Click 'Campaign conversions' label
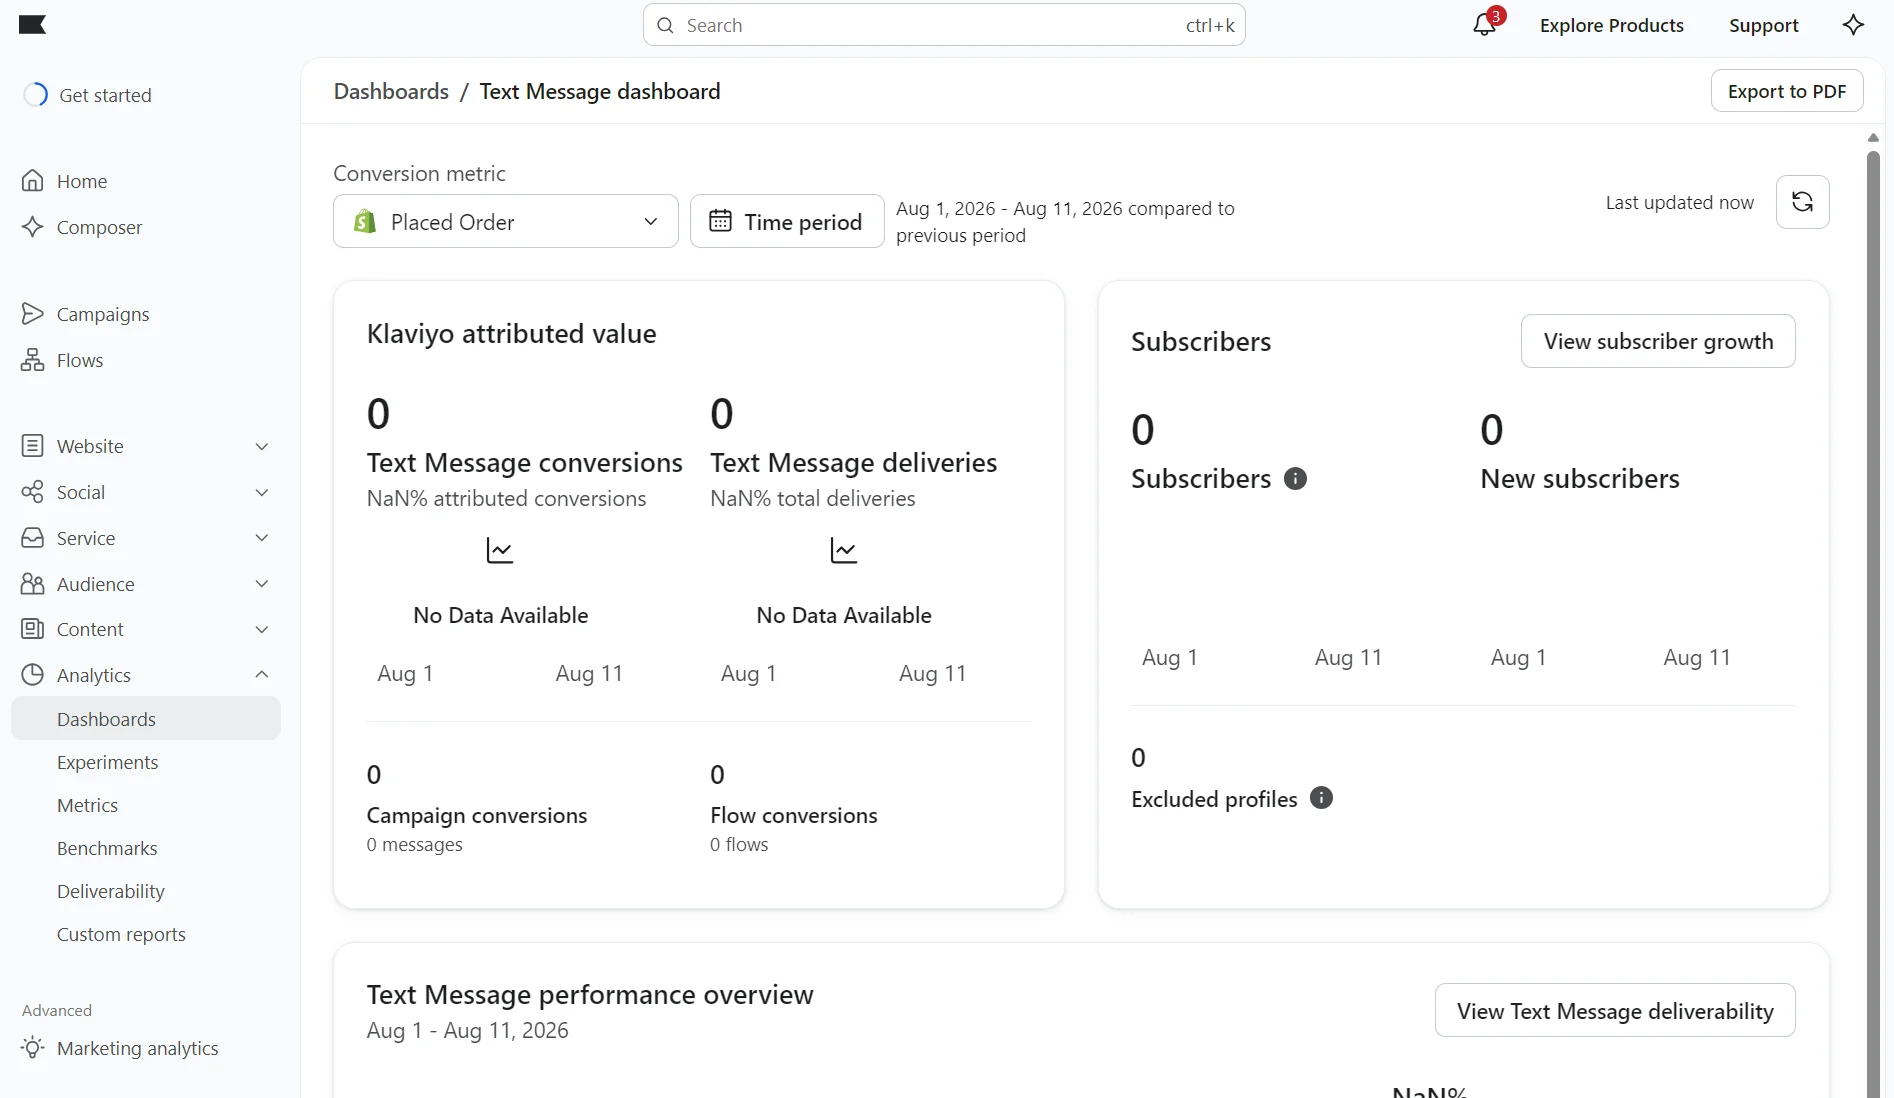The height and width of the screenshot is (1098, 1894). click(x=476, y=815)
